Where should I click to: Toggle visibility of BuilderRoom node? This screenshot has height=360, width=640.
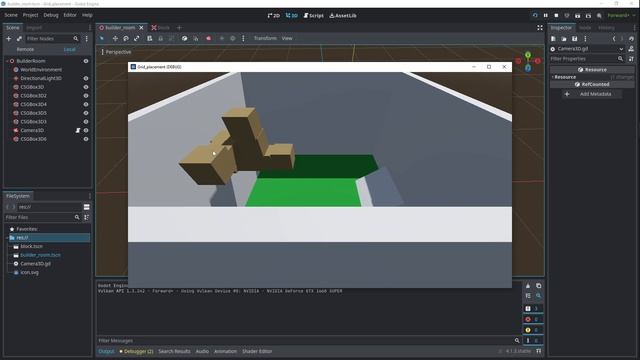point(86,61)
